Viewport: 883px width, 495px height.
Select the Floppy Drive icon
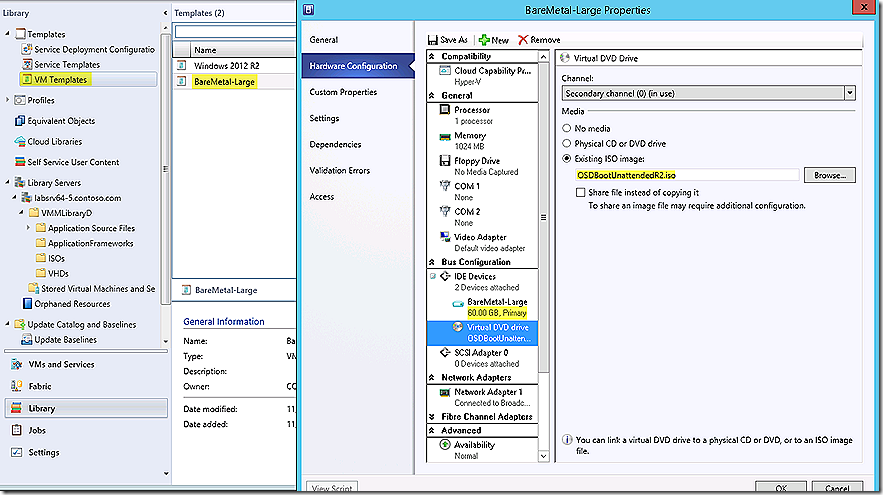tap(445, 160)
